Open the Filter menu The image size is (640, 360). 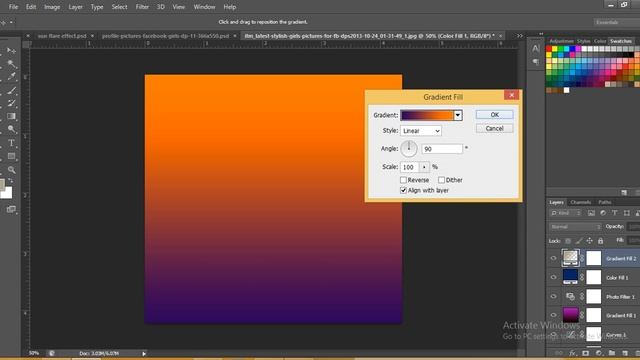coord(142,7)
